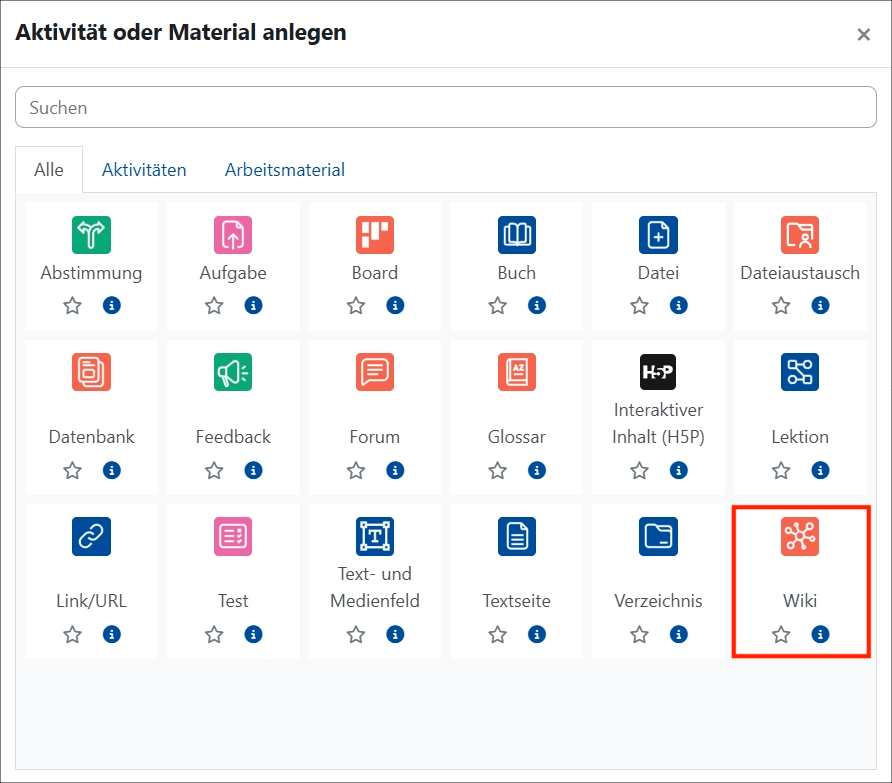Mark Wiki as favorite with its star

tap(780, 633)
